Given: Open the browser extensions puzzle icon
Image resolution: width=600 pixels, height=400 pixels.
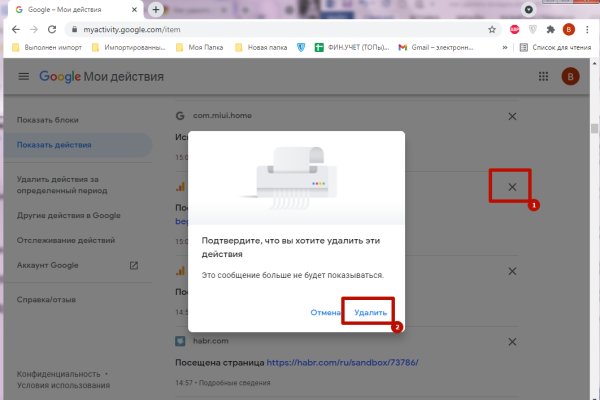Looking at the screenshot, I should (549, 29).
